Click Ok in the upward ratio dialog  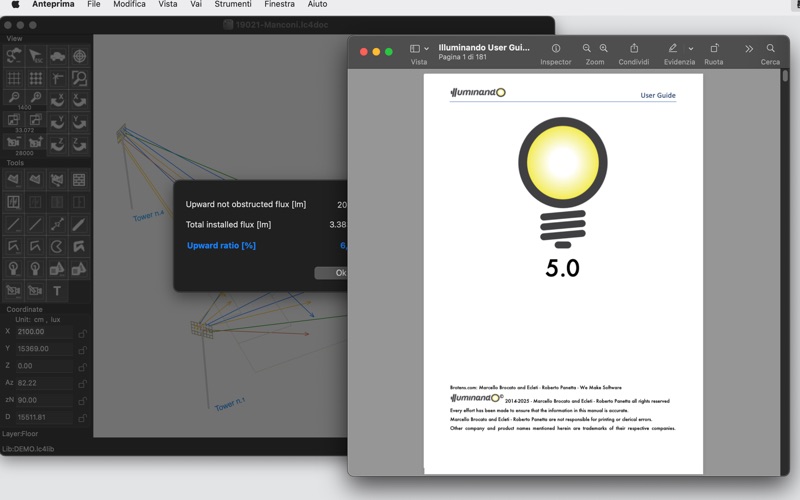(331, 273)
